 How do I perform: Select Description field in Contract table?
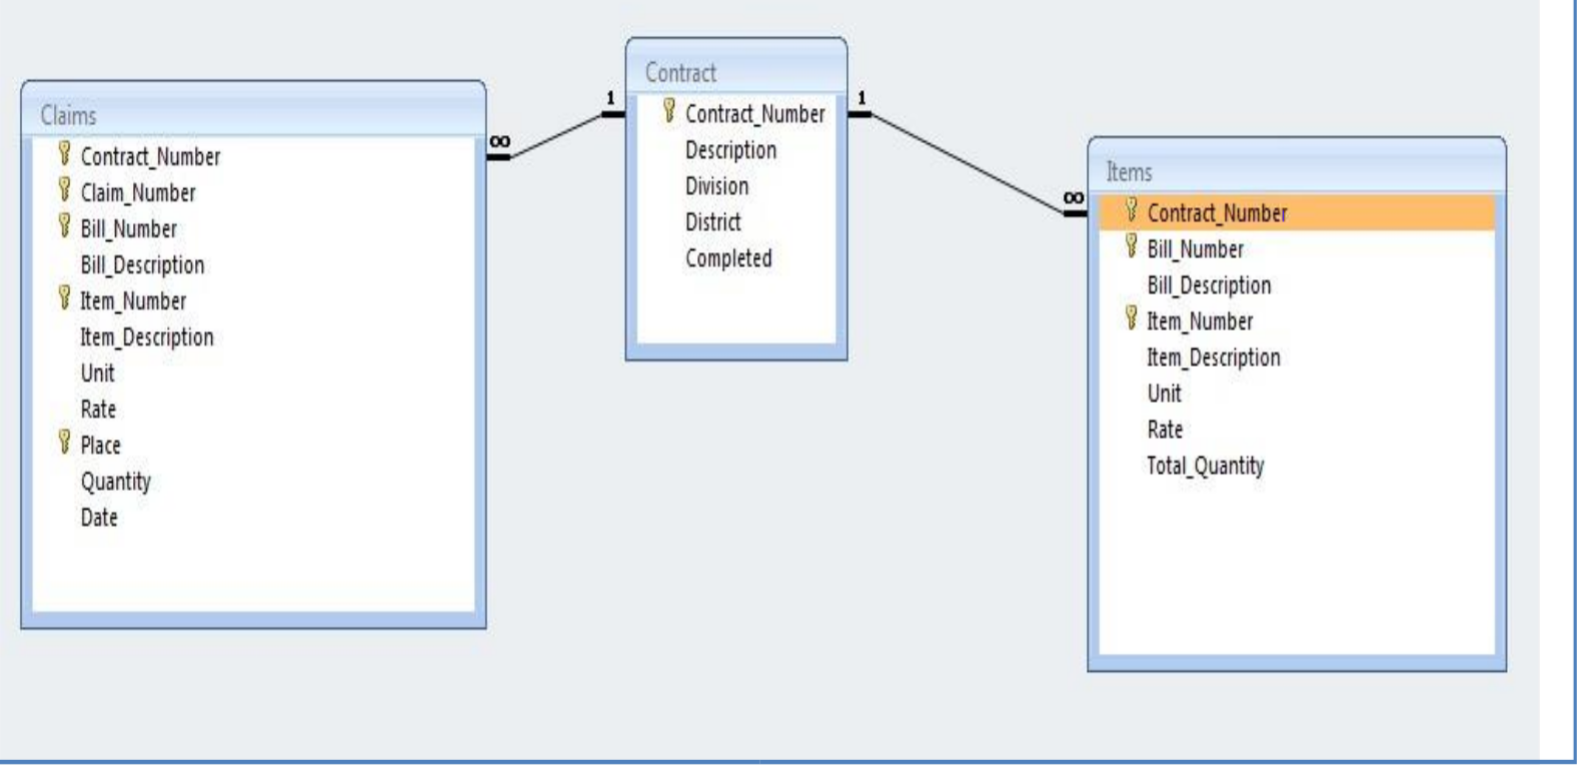point(730,150)
